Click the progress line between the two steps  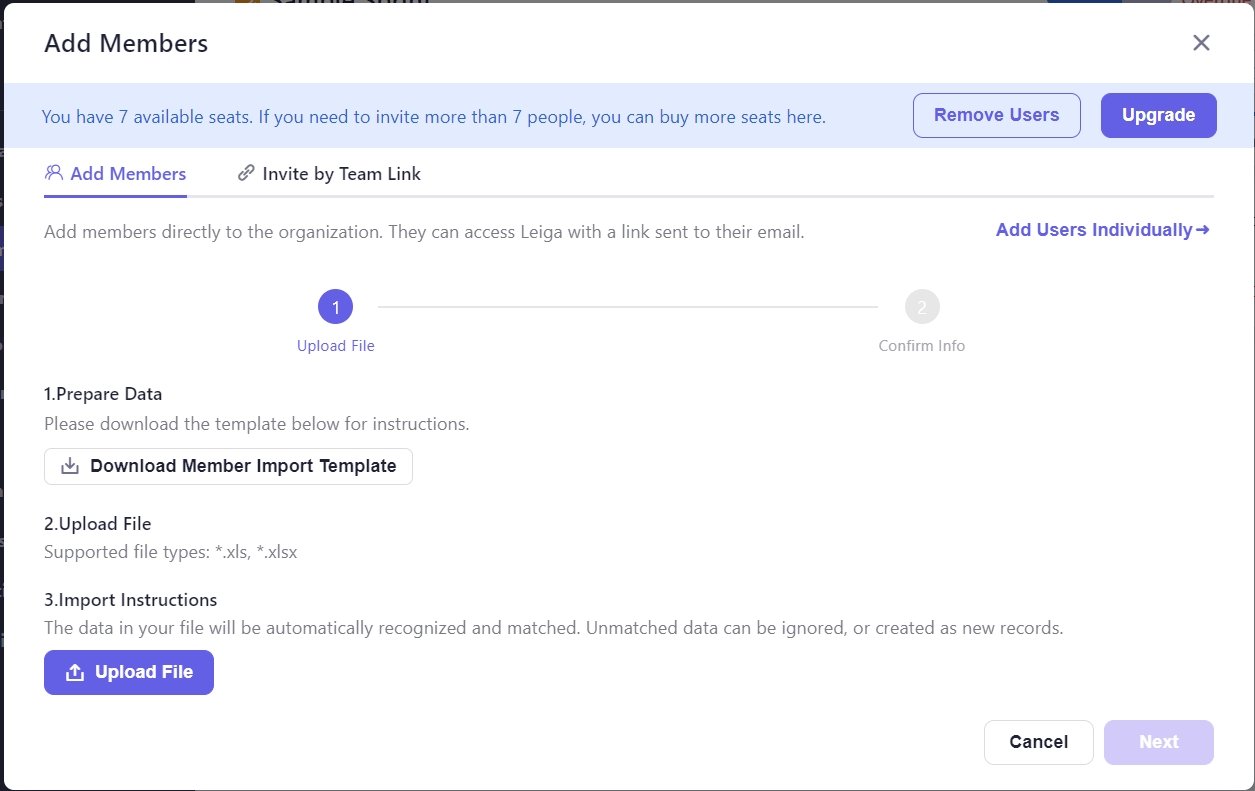[627, 307]
